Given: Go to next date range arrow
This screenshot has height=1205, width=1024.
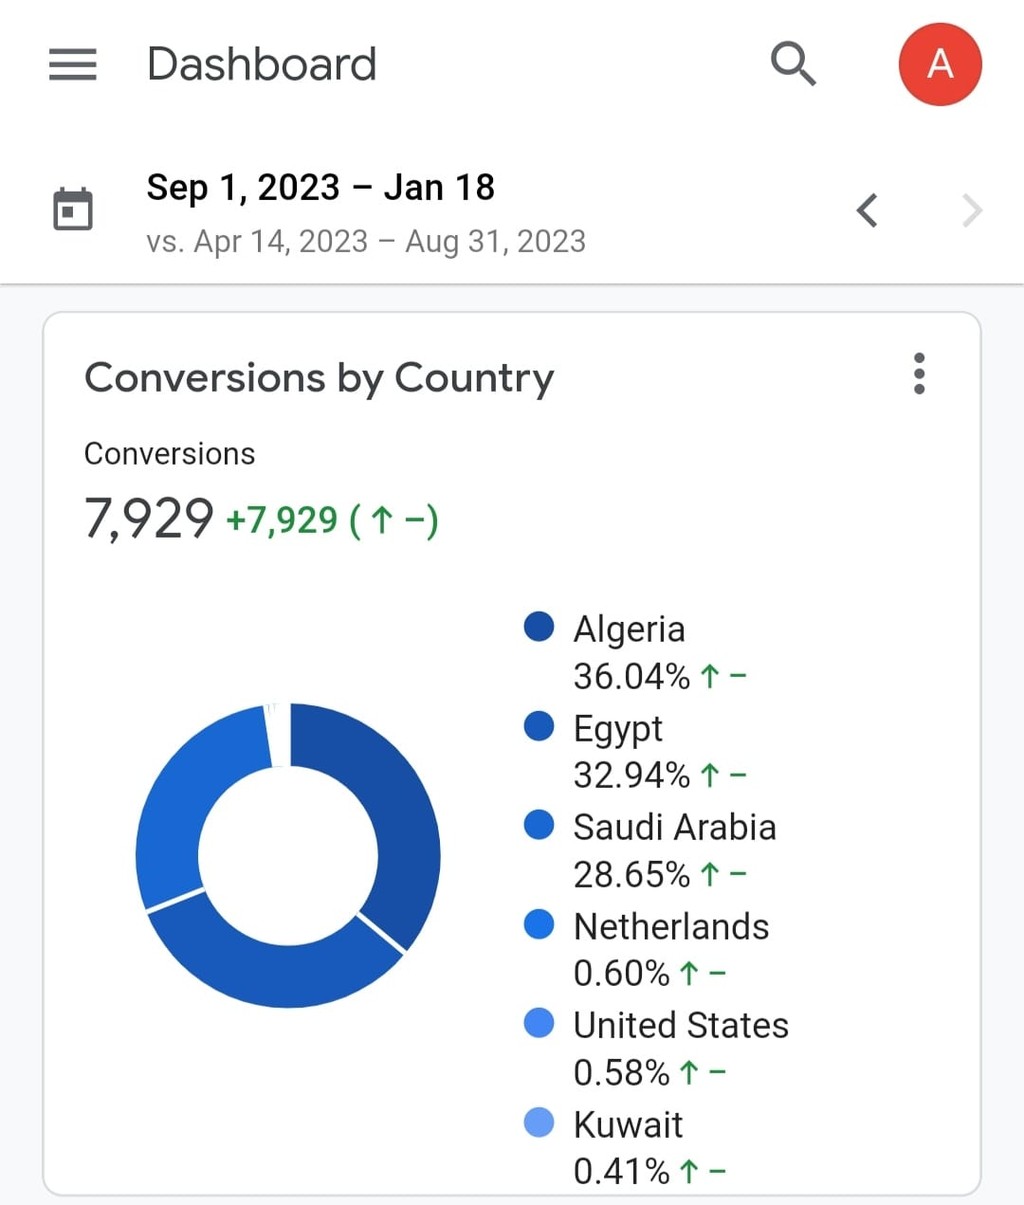Looking at the screenshot, I should [x=972, y=210].
